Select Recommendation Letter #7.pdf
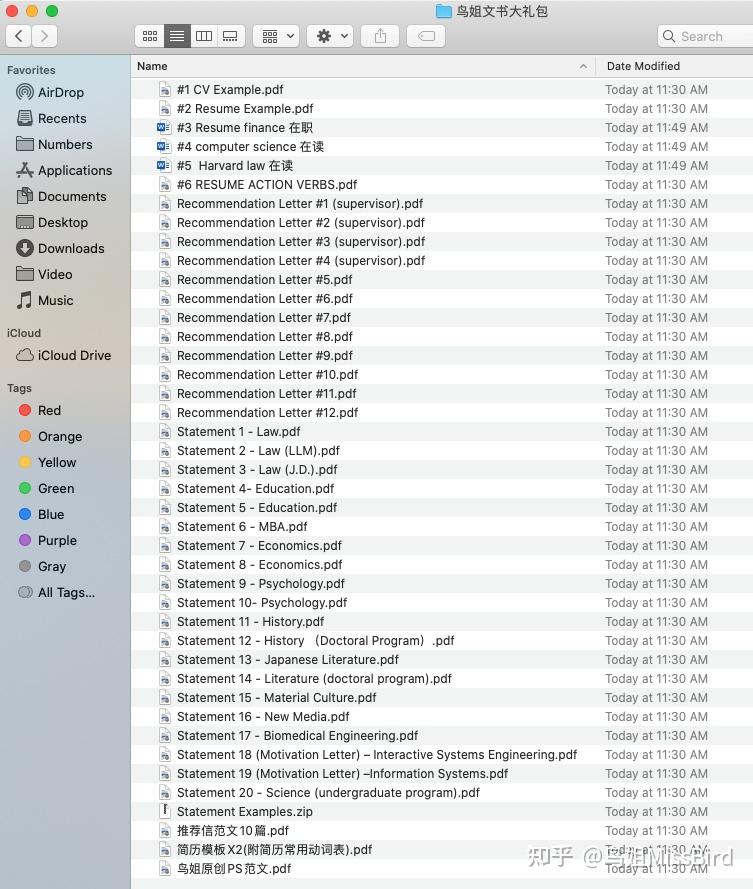The width and height of the screenshot is (753, 889). 264,318
